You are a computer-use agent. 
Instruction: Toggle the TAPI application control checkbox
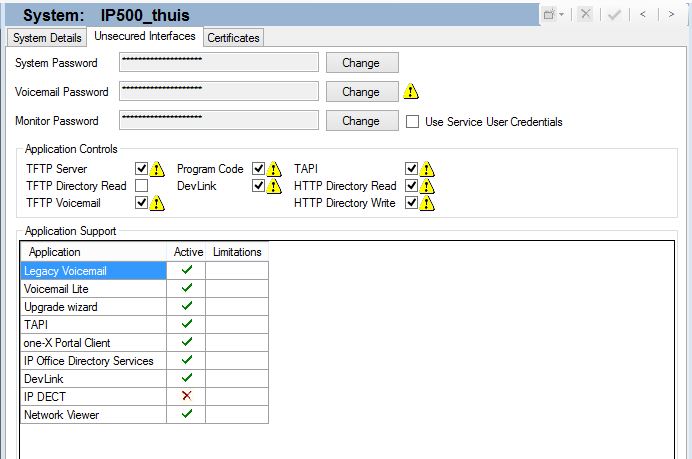pyautogui.click(x=411, y=169)
